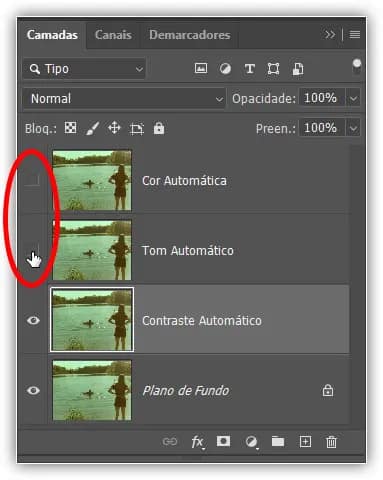Viewport: 383px width, 480px height.
Task: Add layer mask icon
Action: (x=223, y=441)
